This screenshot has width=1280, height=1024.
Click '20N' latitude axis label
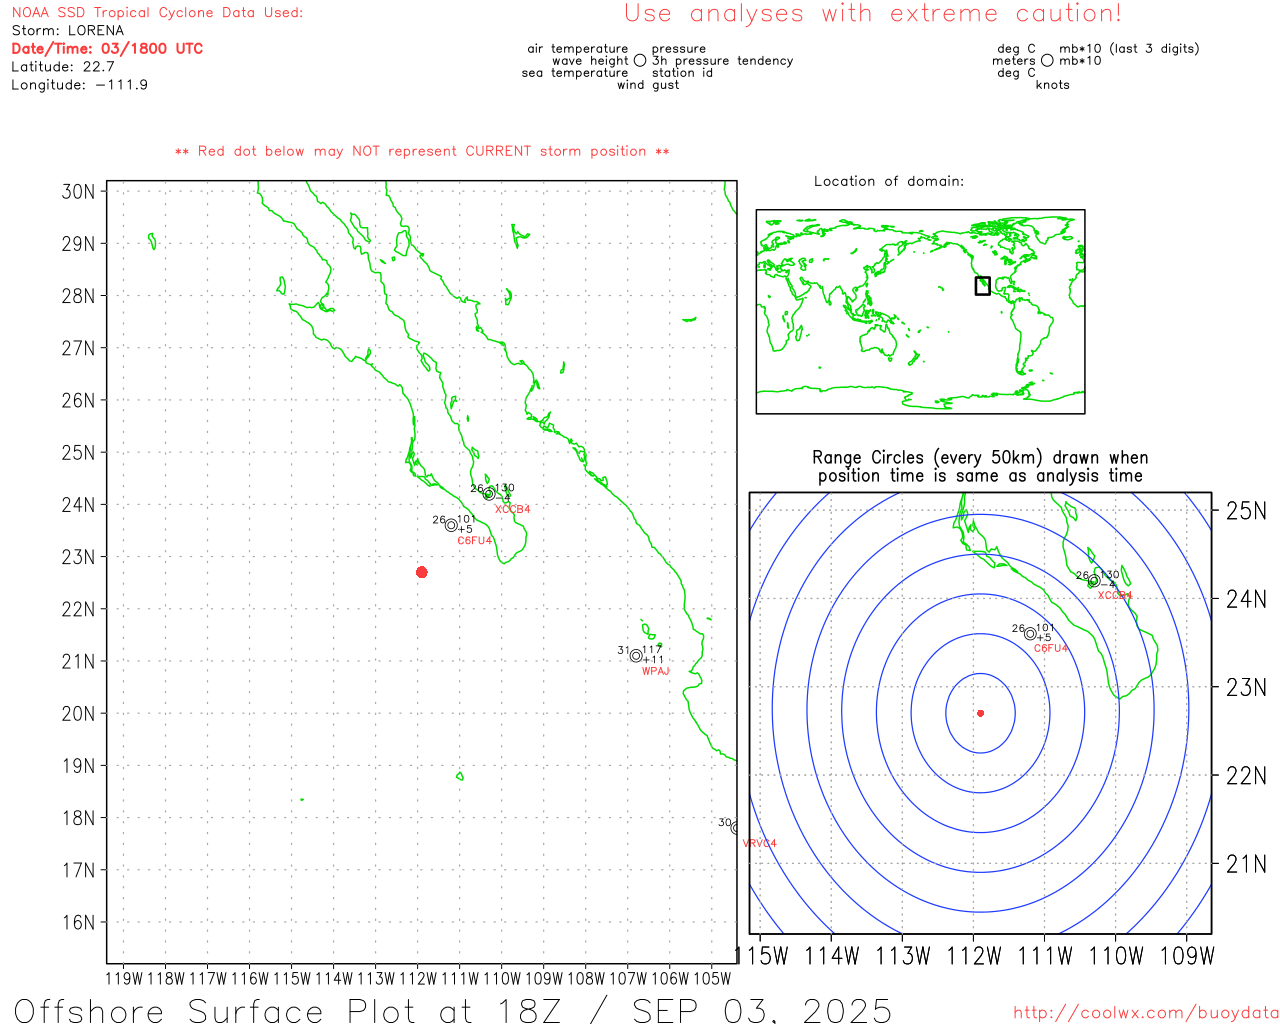(x=78, y=714)
